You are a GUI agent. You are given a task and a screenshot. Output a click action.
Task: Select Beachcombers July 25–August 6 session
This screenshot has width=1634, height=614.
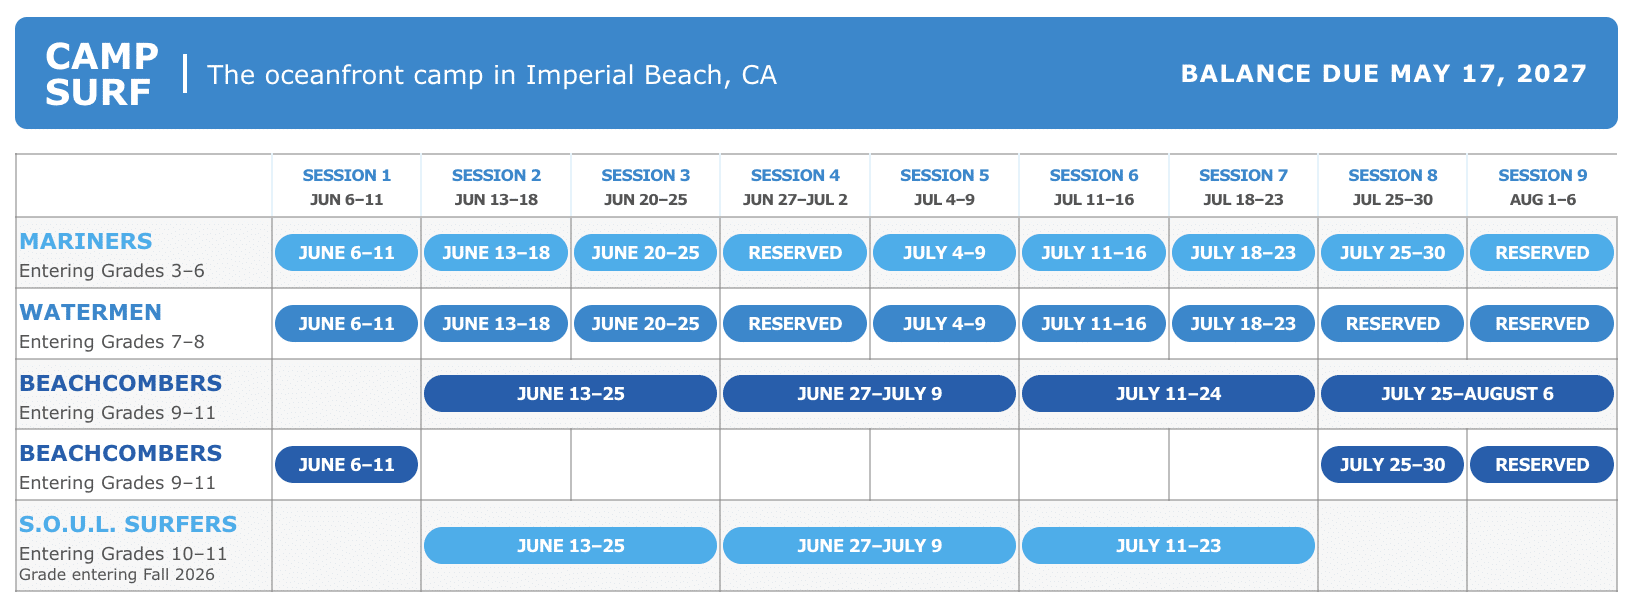pos(1467,394)
